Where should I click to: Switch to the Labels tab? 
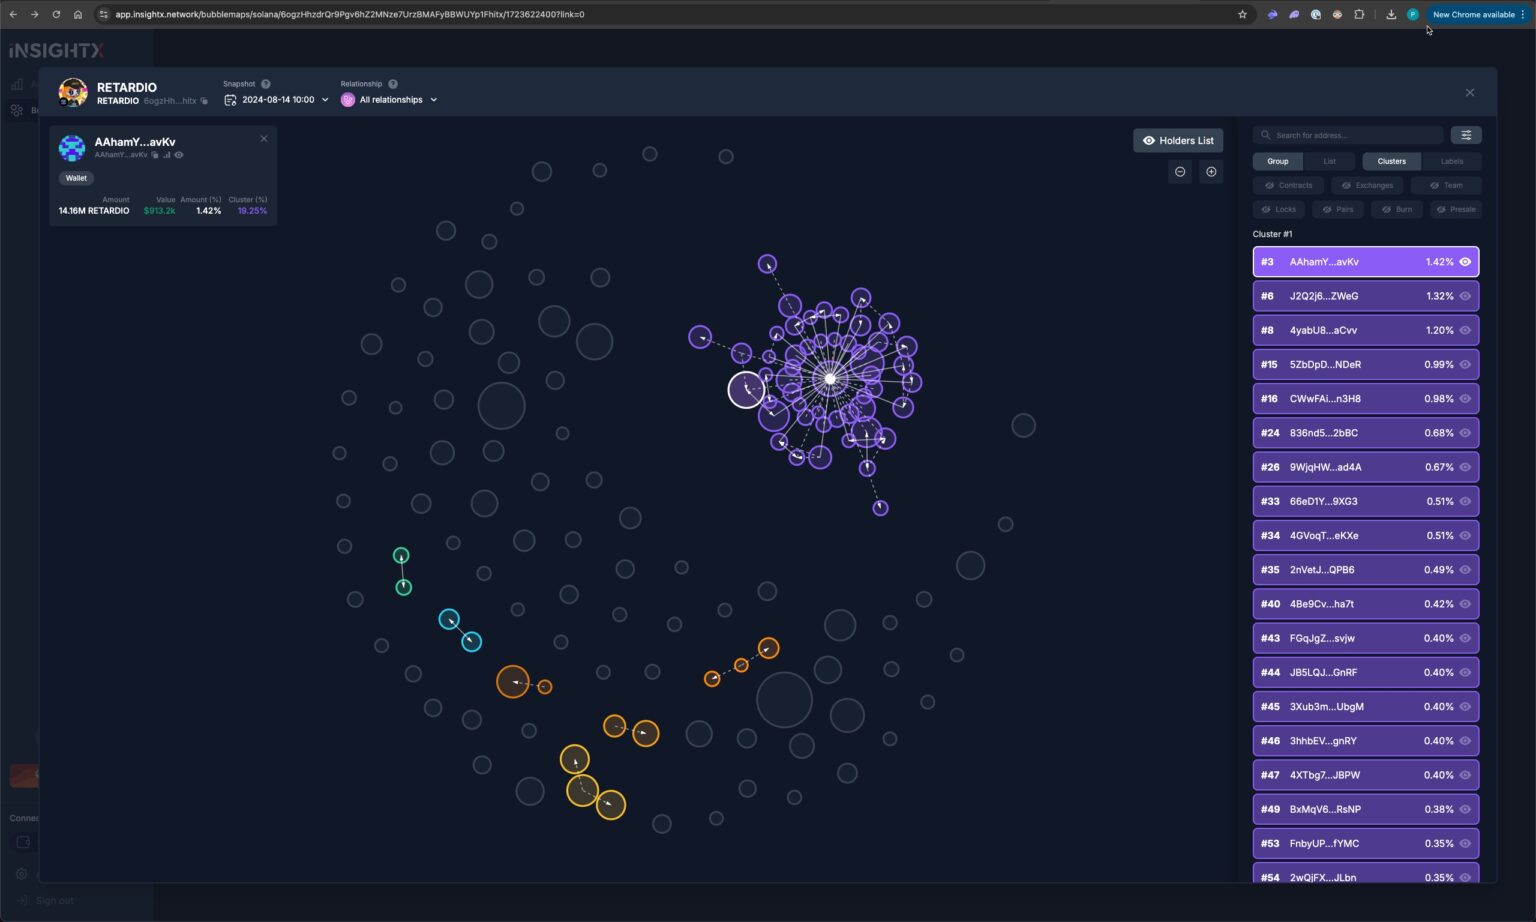[x=1451, y=161]
